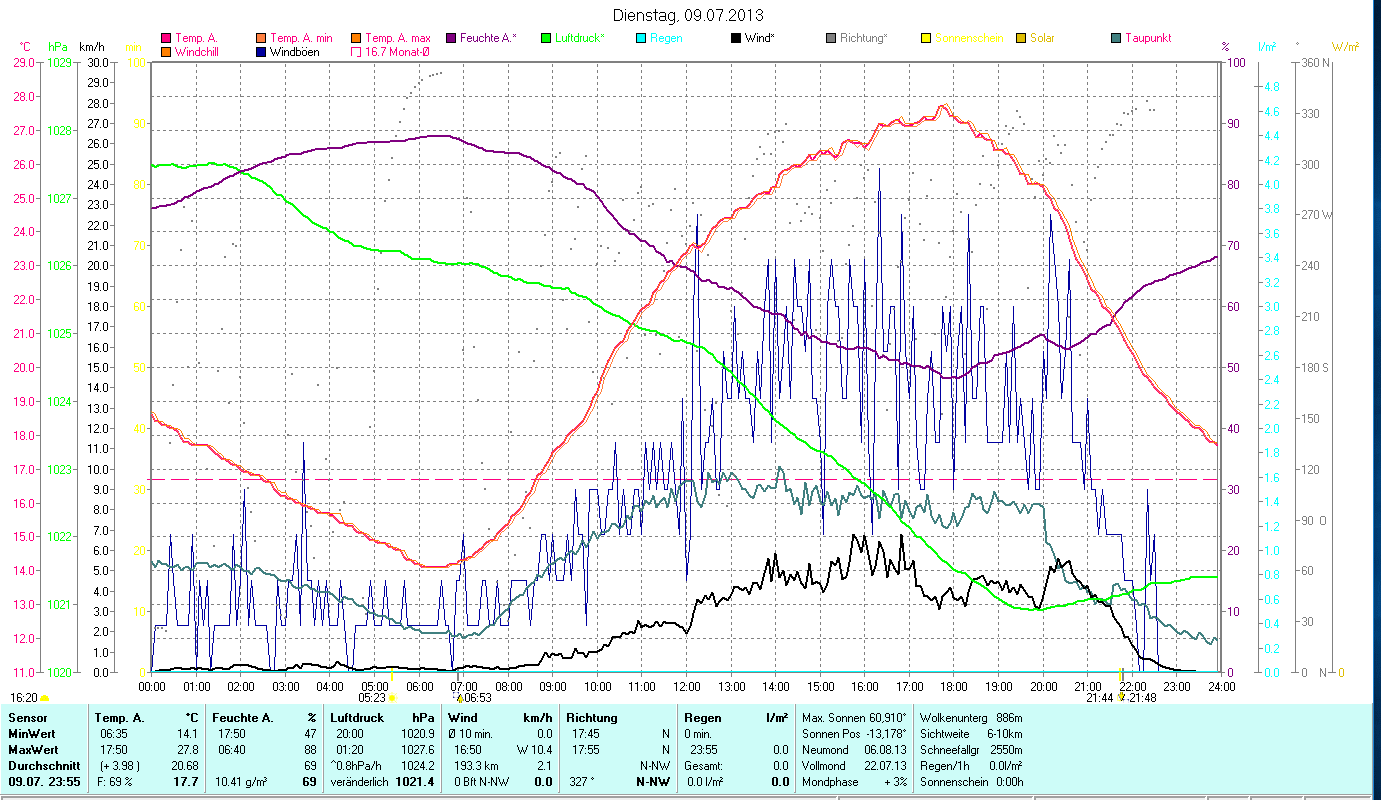Click the average temperature value 20.68

(x=185, y=766)
